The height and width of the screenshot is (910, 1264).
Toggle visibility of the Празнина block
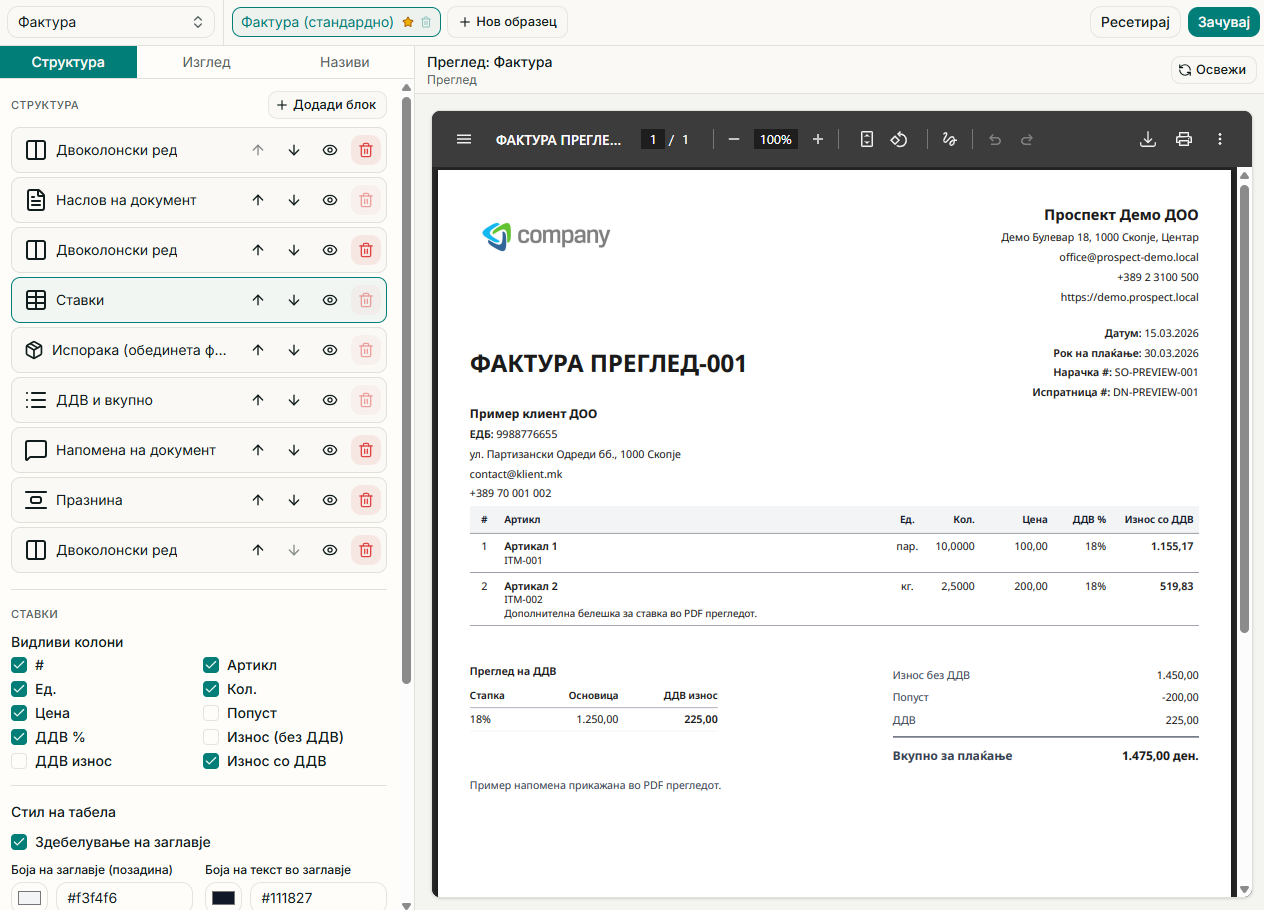(330, 500)
